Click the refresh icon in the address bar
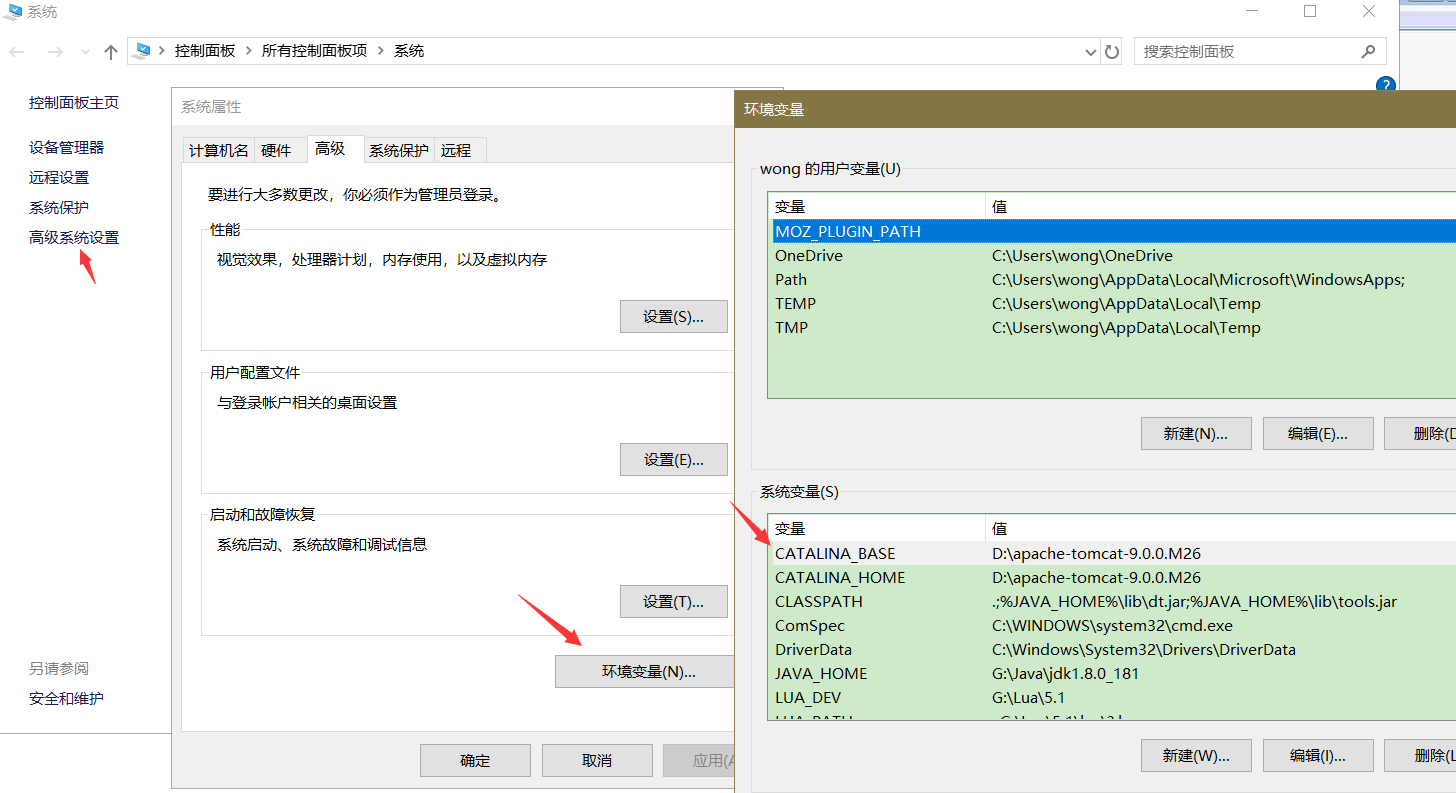 pos(1112,51)
